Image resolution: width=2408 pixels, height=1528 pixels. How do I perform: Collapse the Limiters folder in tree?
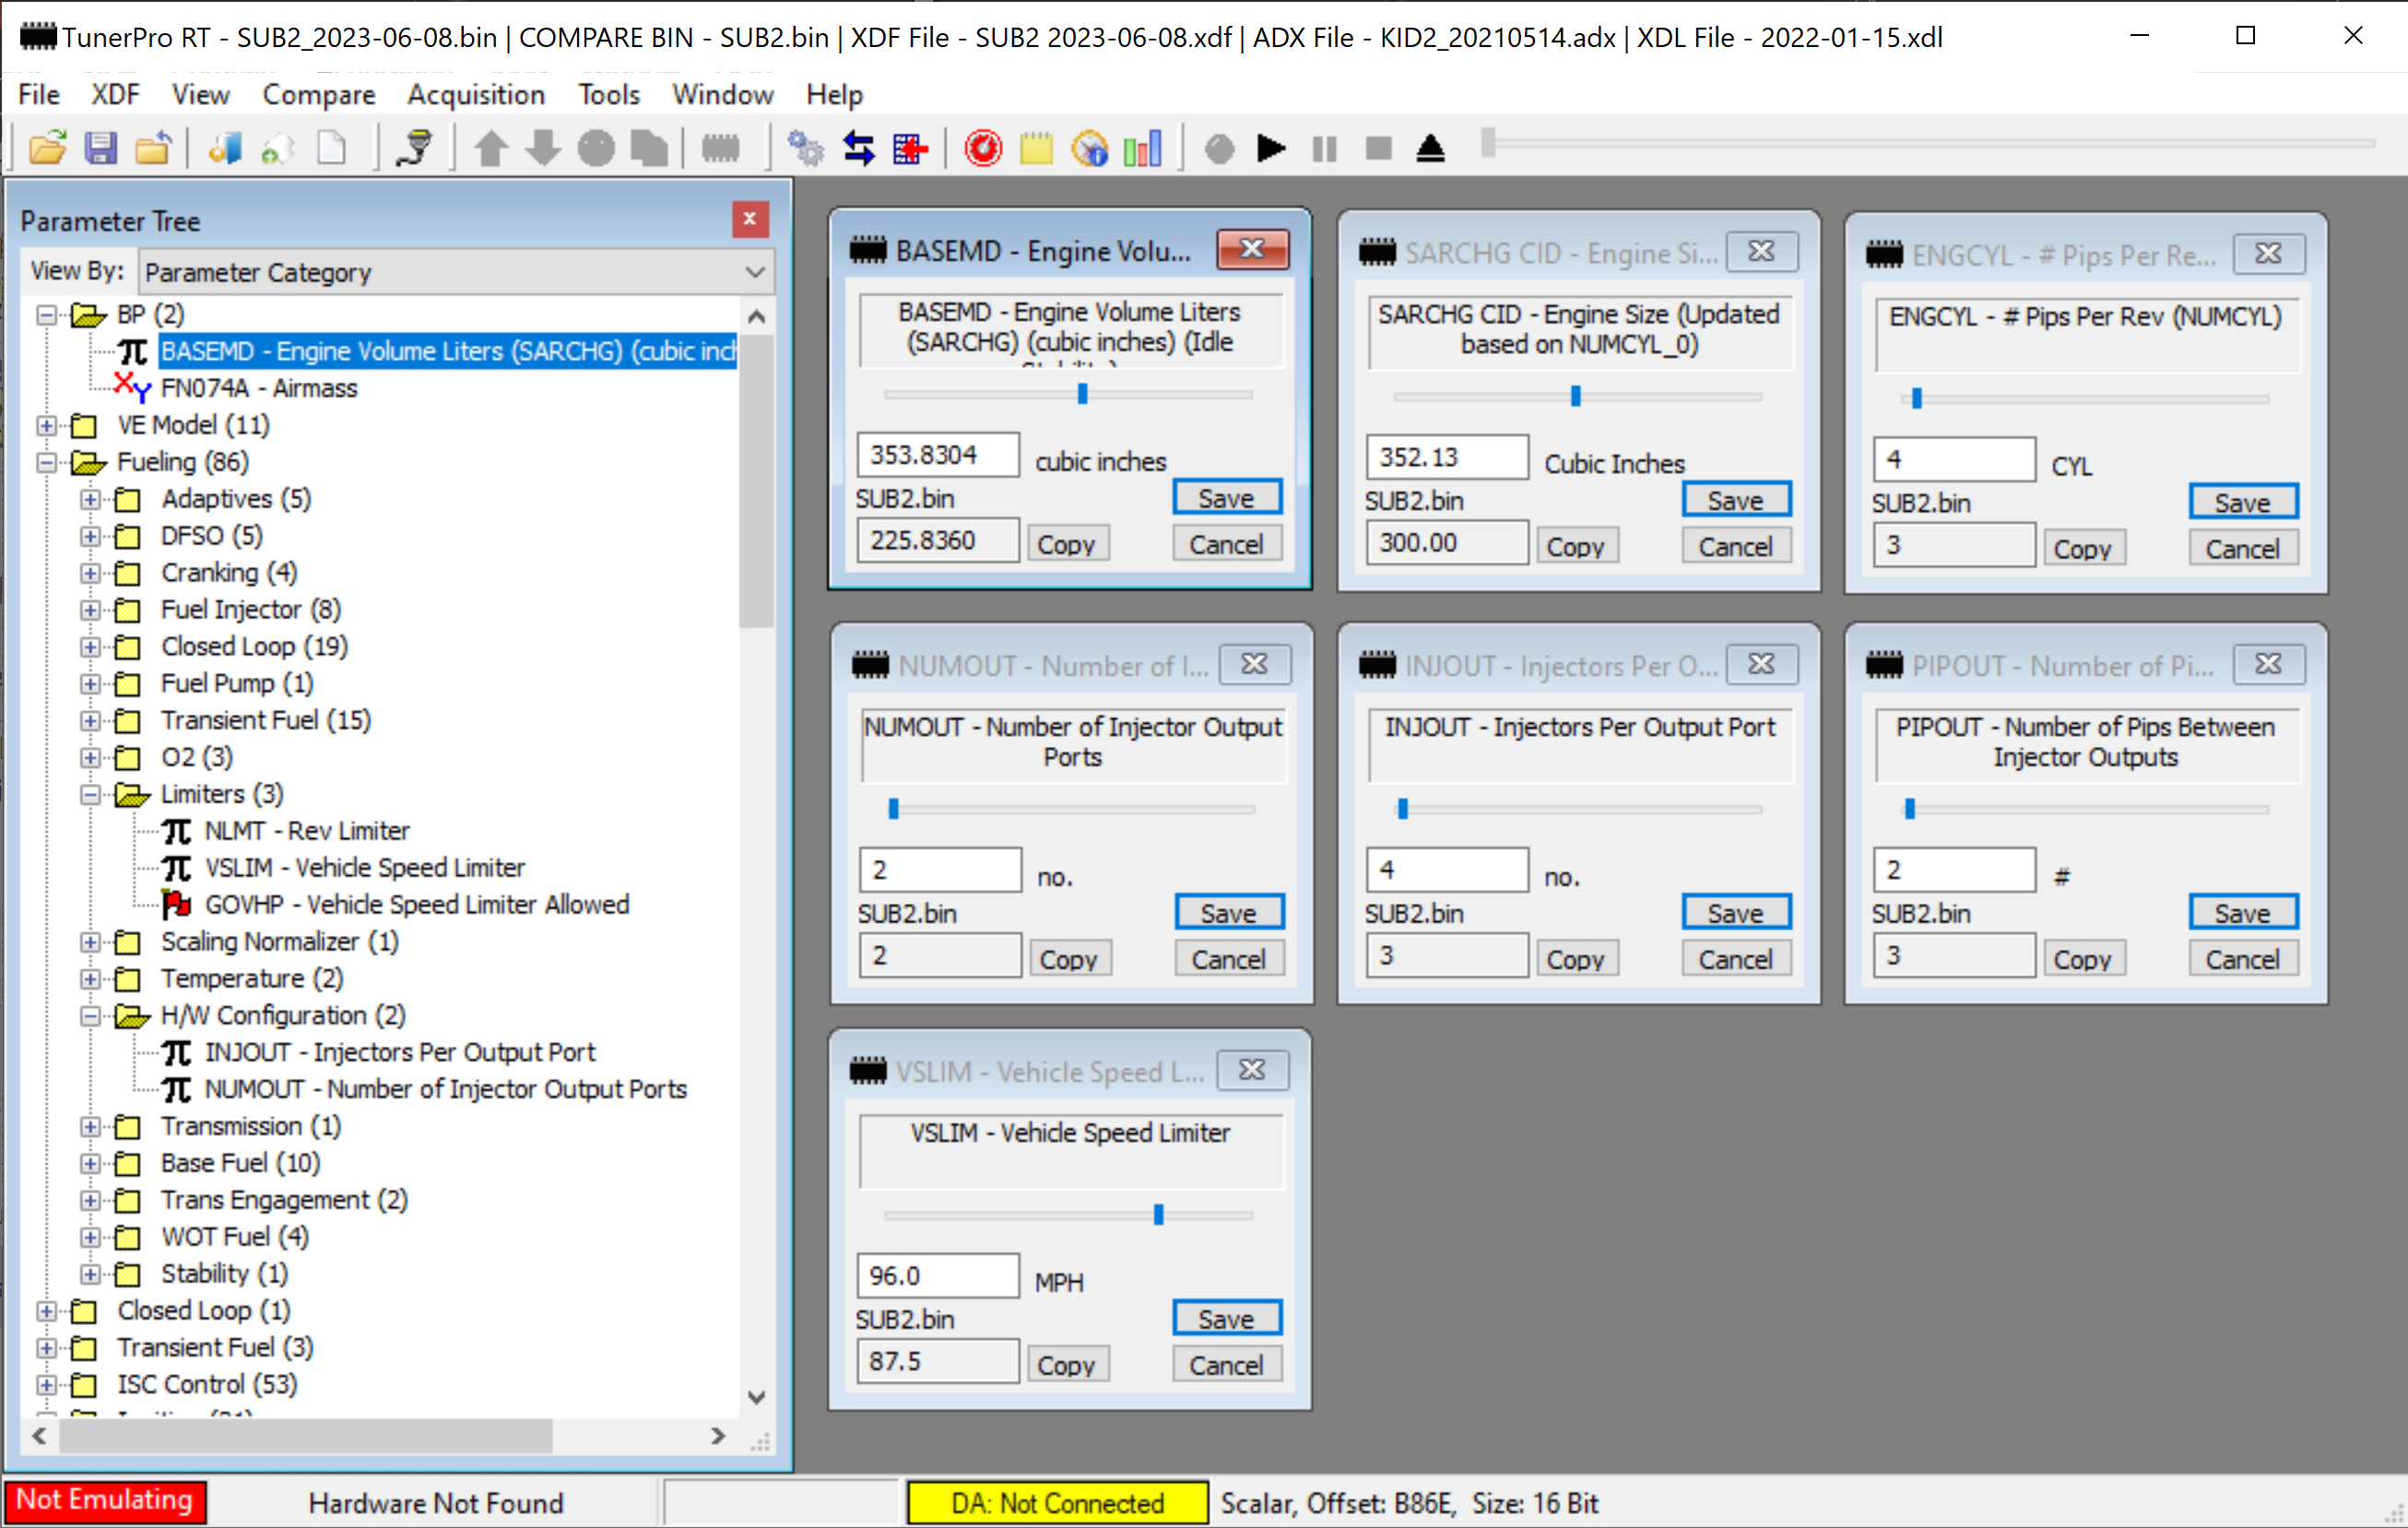pos(90,794)
